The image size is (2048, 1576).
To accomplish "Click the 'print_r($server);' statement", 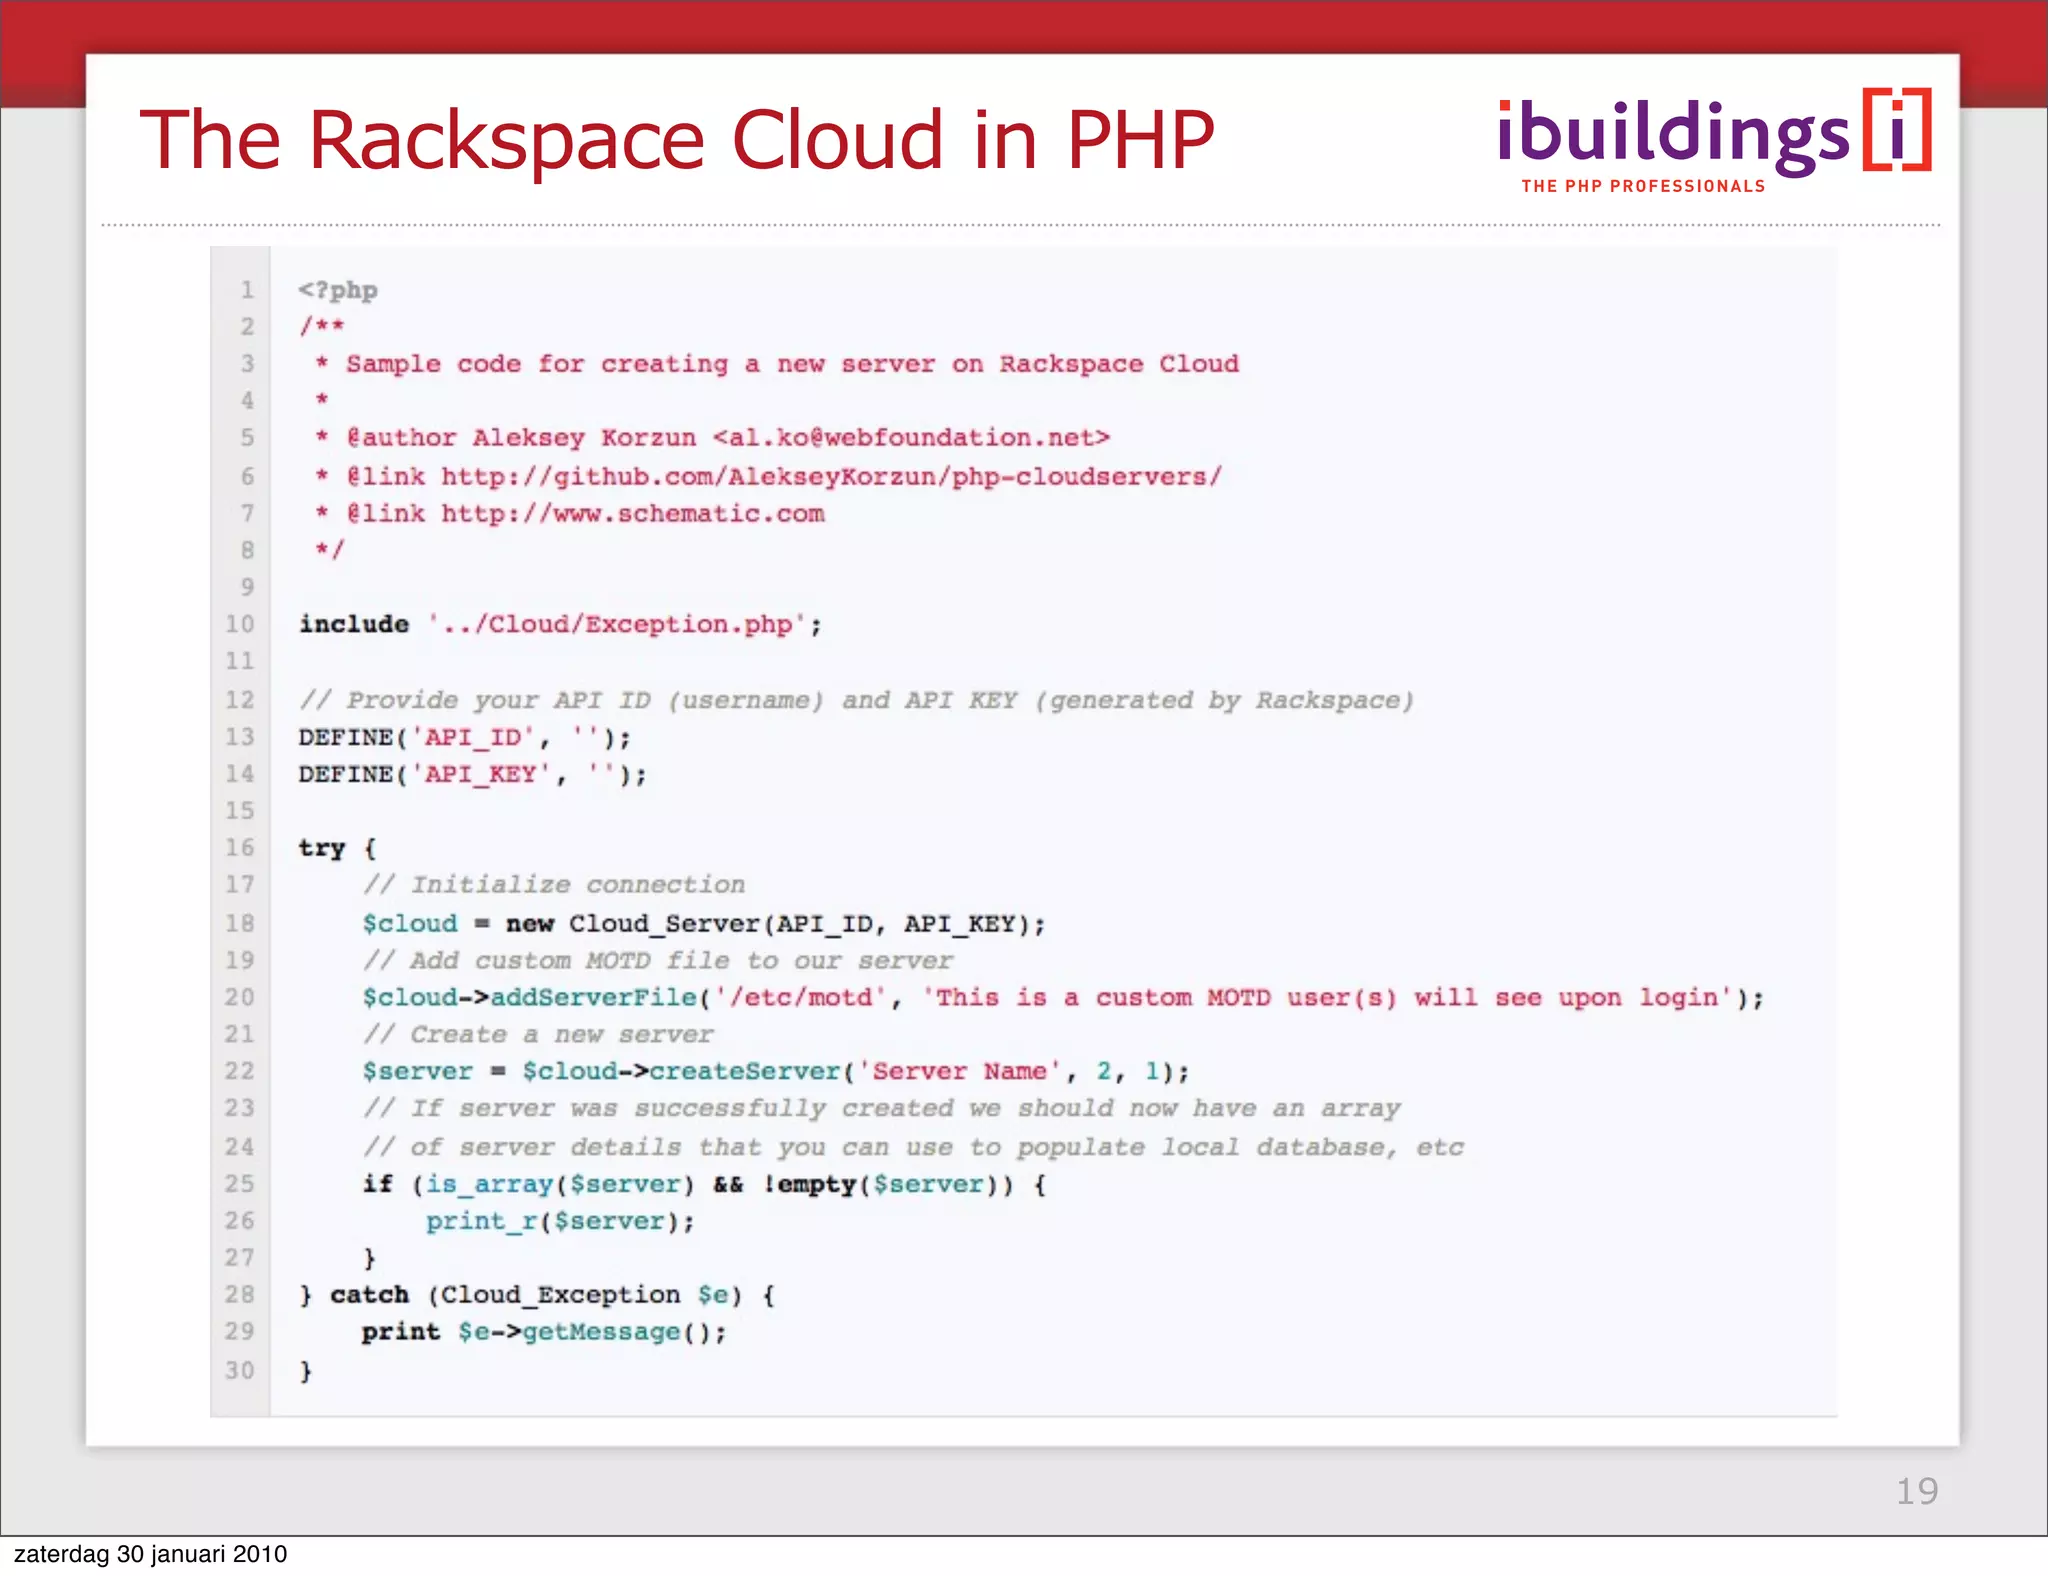I will pos(560,1221).
